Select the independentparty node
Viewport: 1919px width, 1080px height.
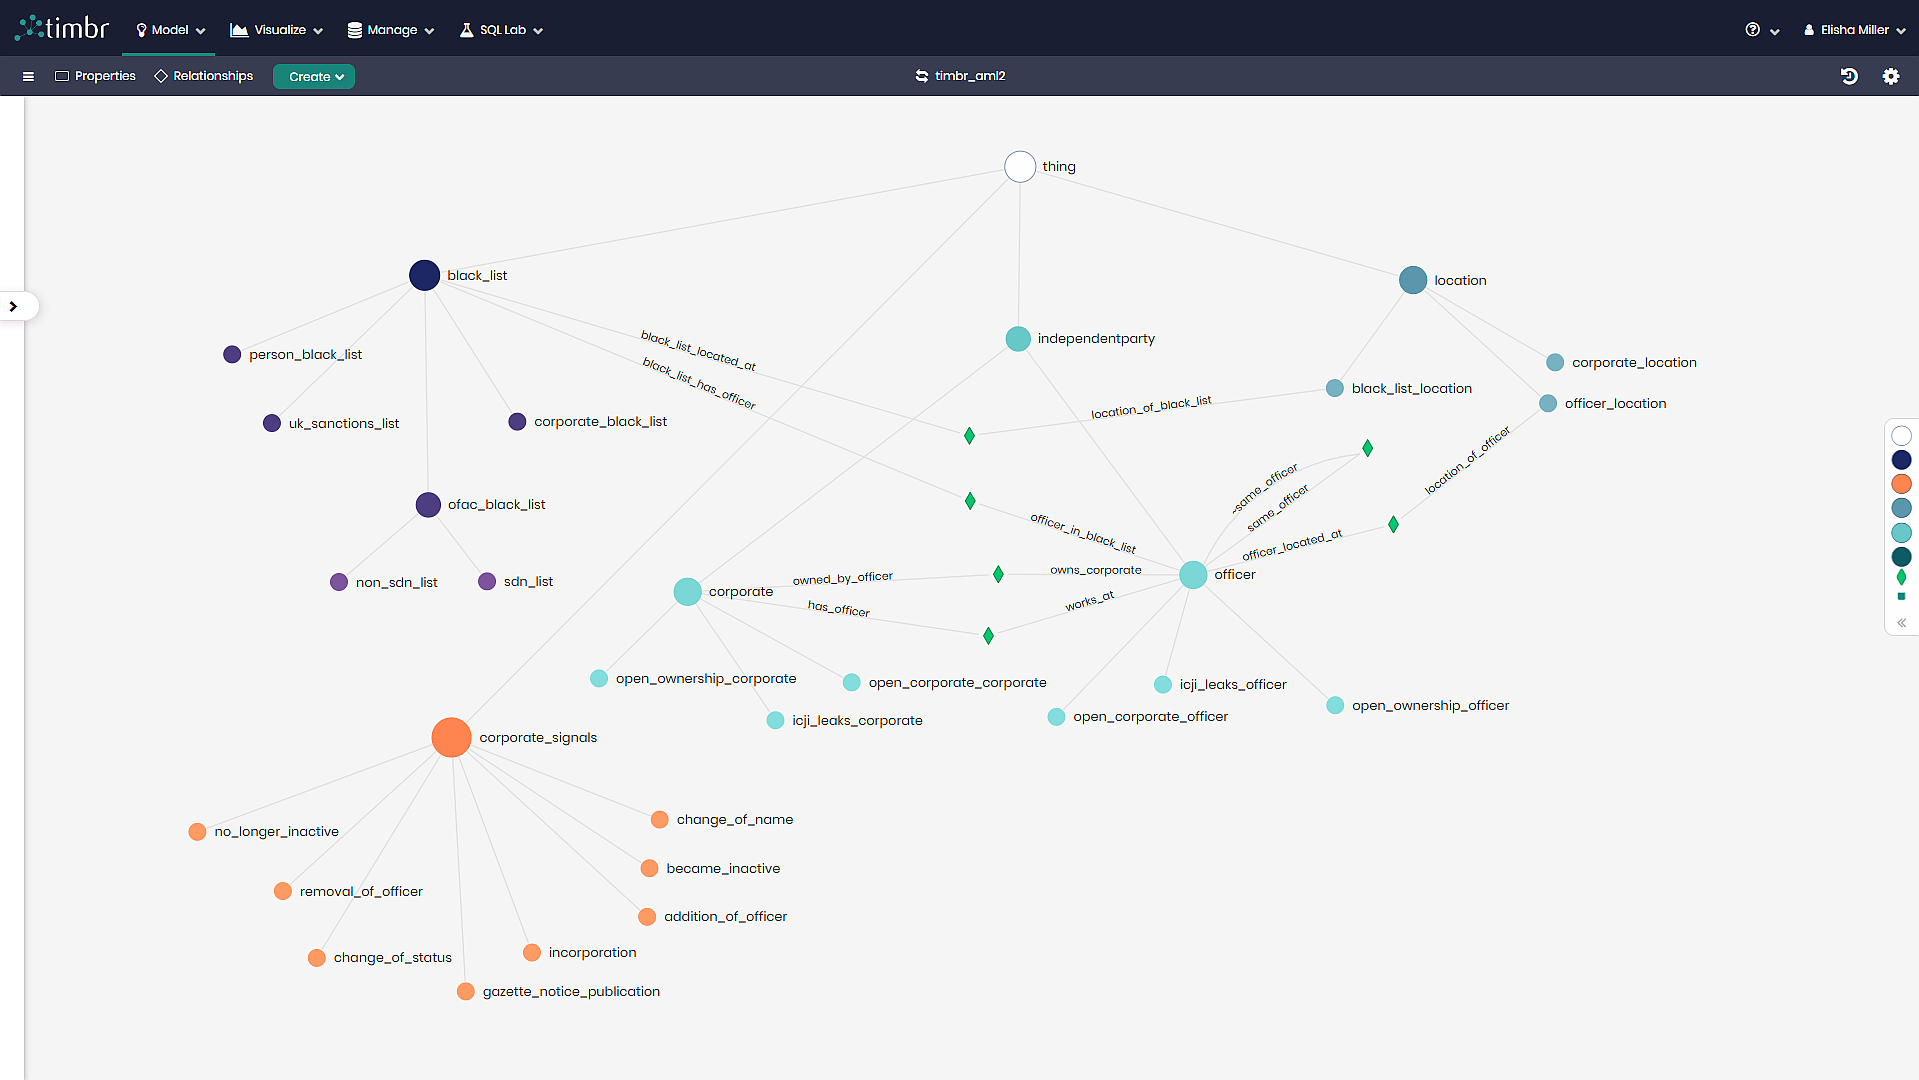click(1017, 339)
